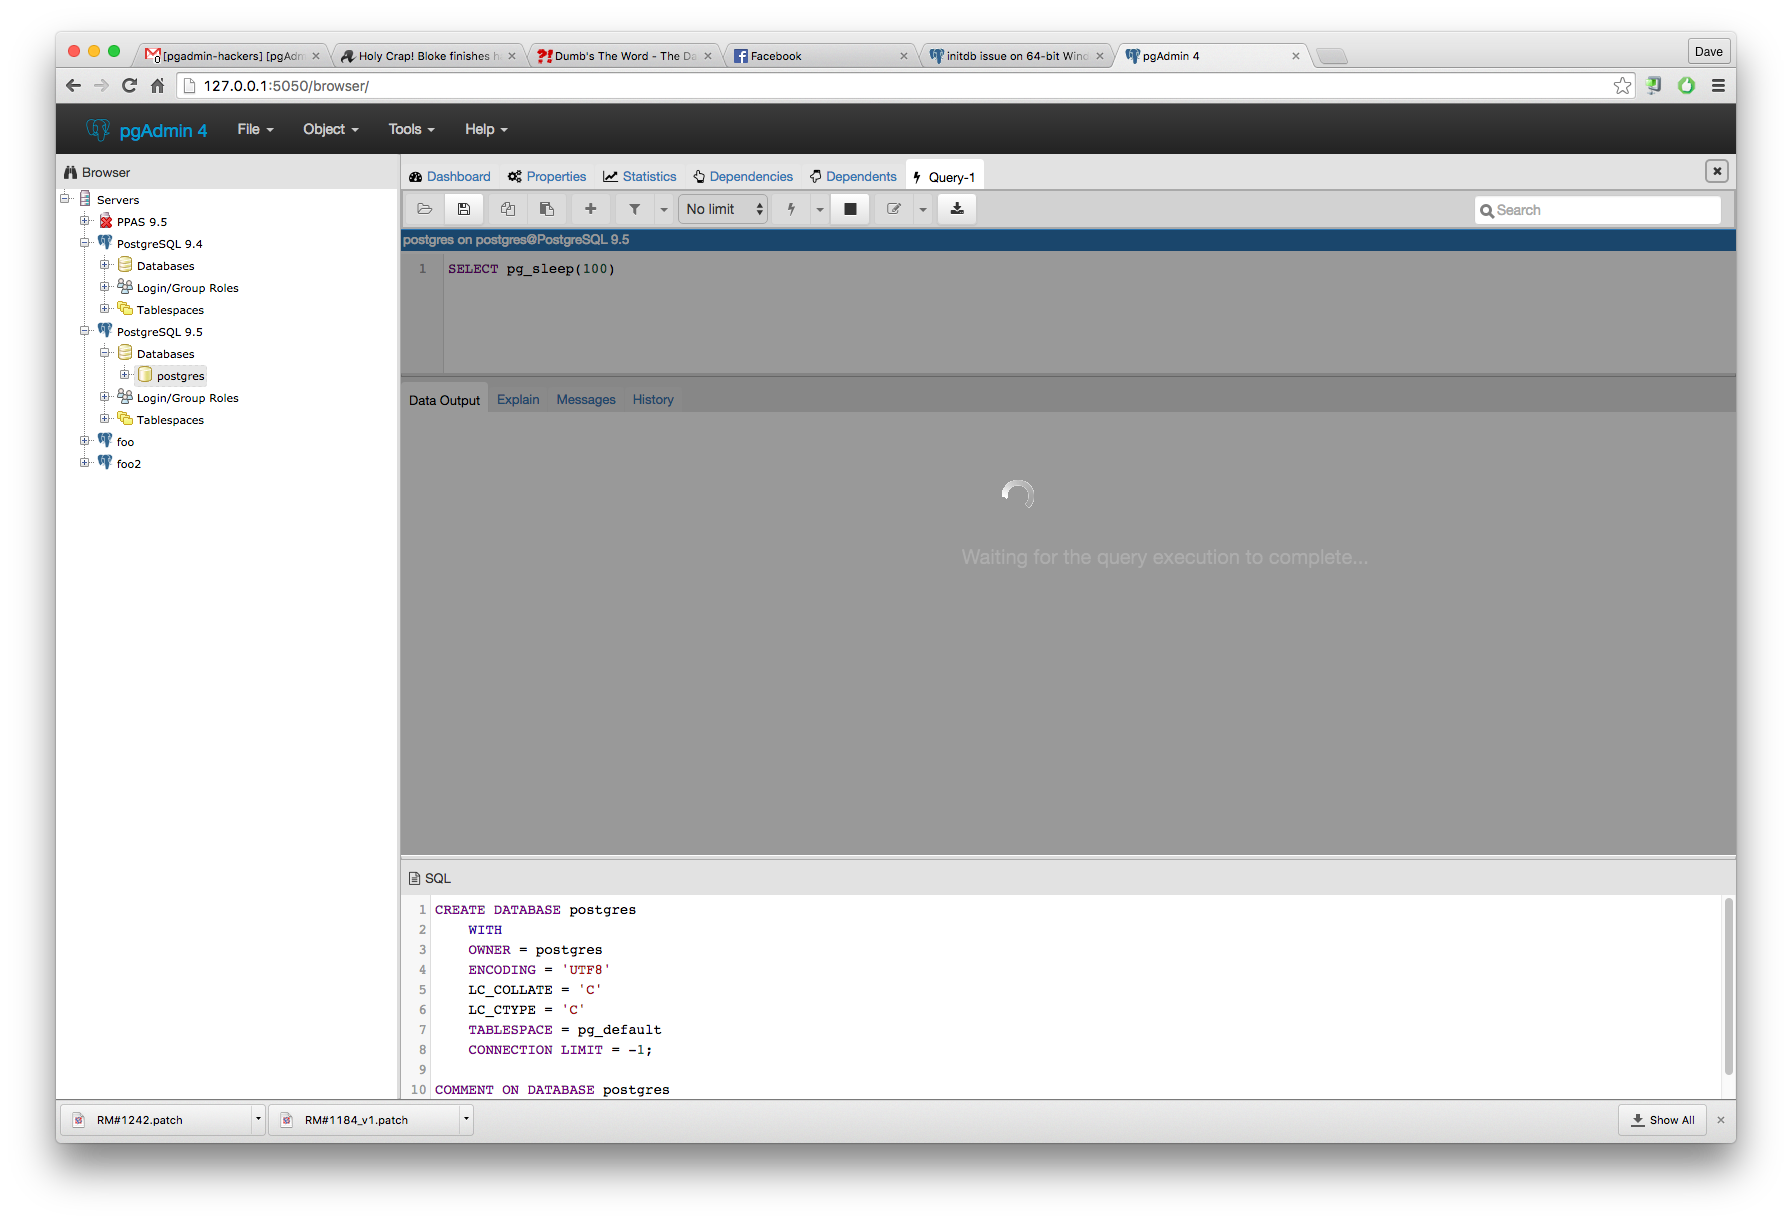Switch to Facebook browser tab
The image size is (1792, 1223).
[x=820, y=56]
